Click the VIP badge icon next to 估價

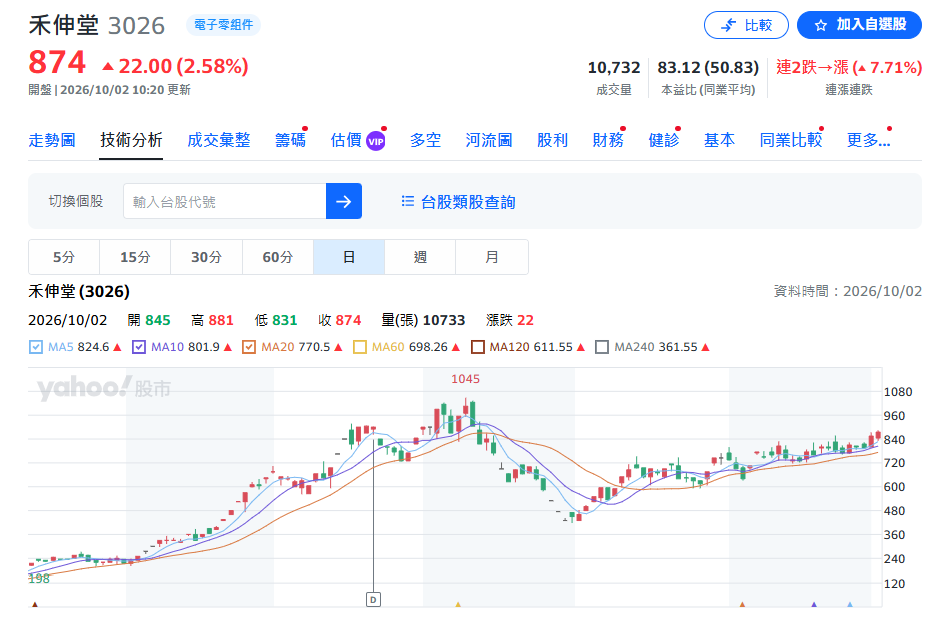point(375,141)
